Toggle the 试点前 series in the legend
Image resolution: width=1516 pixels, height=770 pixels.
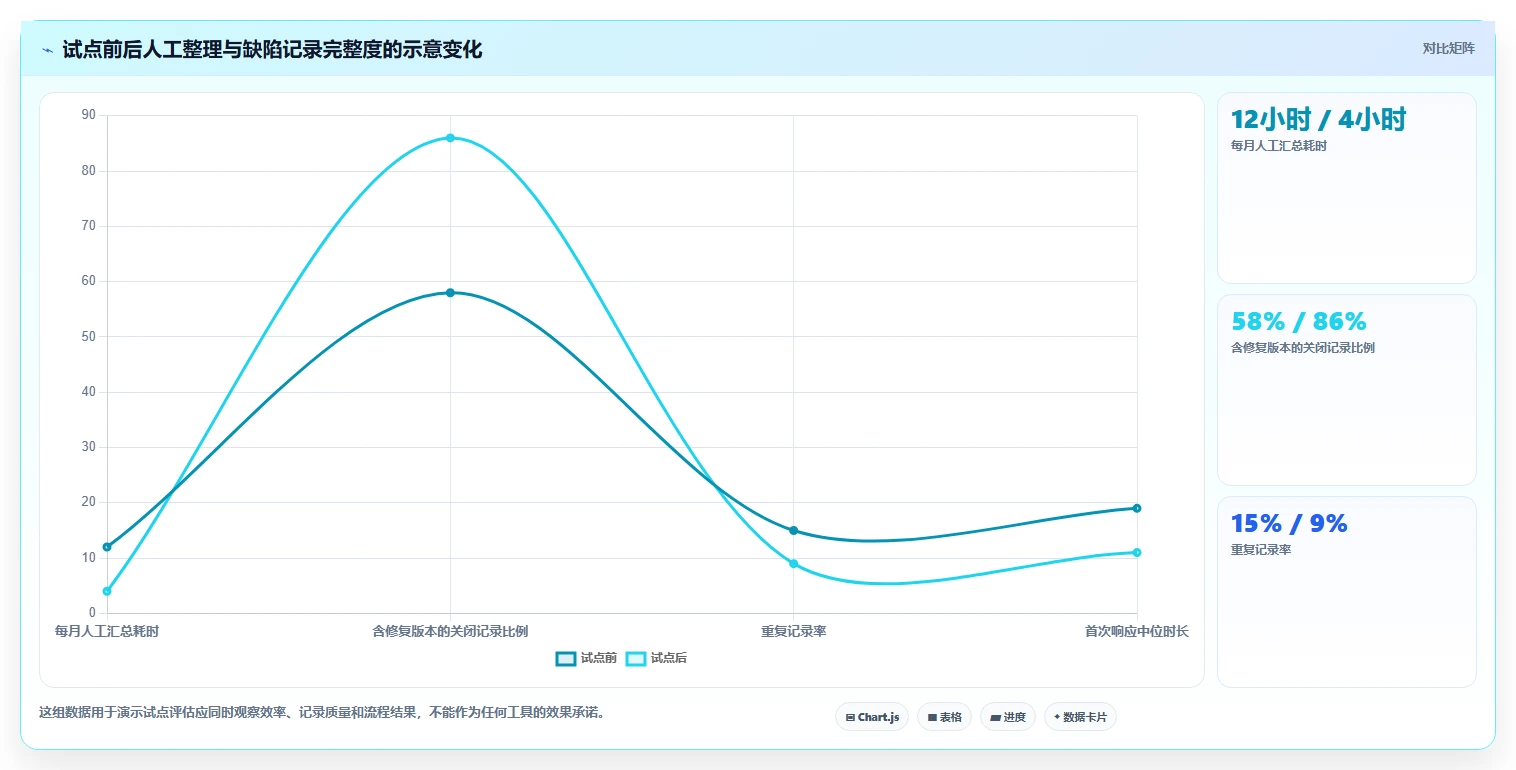tap(587, 658)
